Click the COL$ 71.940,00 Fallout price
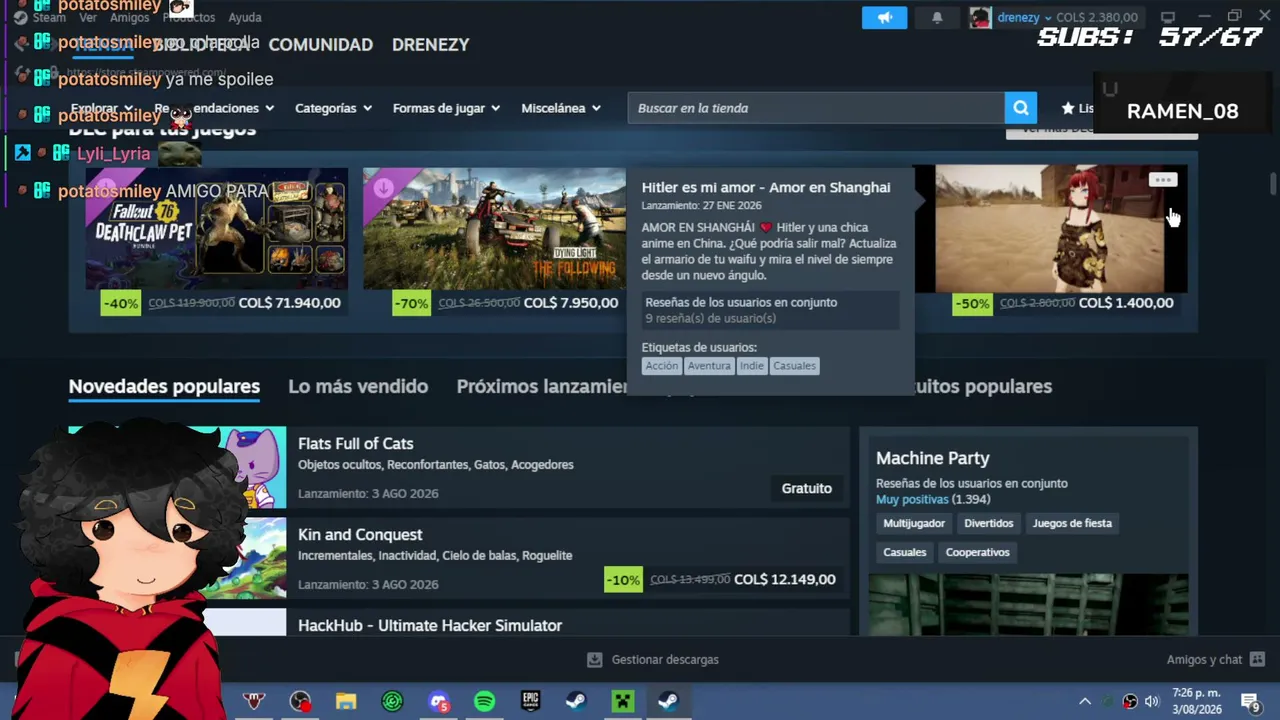Viewport: 1280px width, 720px height. pos(289,303)
